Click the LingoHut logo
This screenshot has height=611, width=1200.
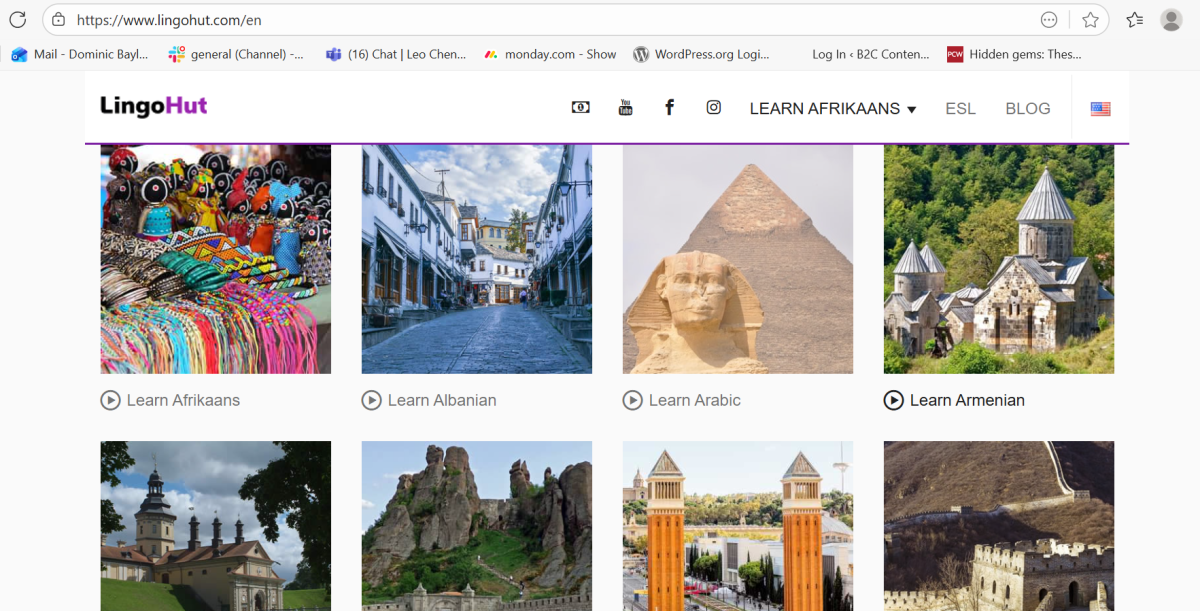coord(153,106)
